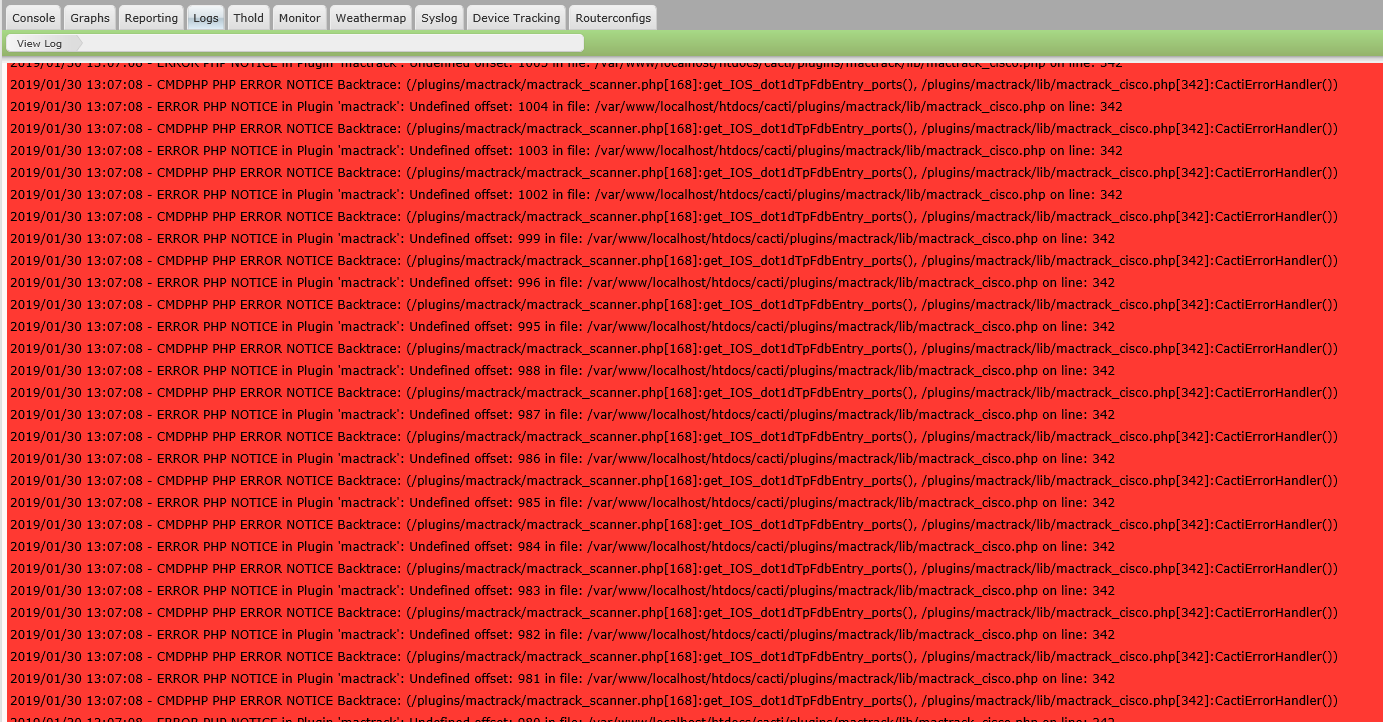The height and width of the screenshot is (722, 1383).
Task: Click the Undefined offset 988 log entry
Action: coord(561,370)
